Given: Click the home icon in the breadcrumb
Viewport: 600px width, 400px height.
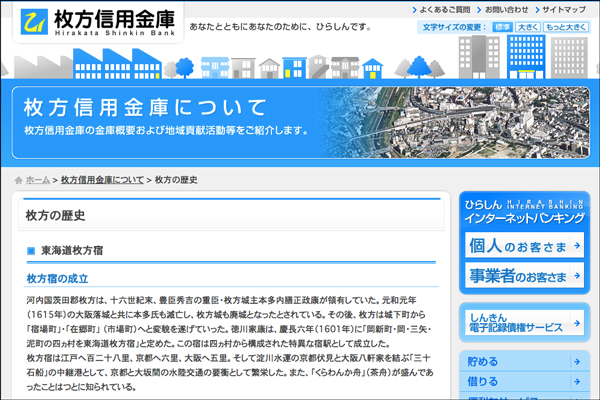Looking at the screenshot, I should pyautogui.click(x=18, y=180).
